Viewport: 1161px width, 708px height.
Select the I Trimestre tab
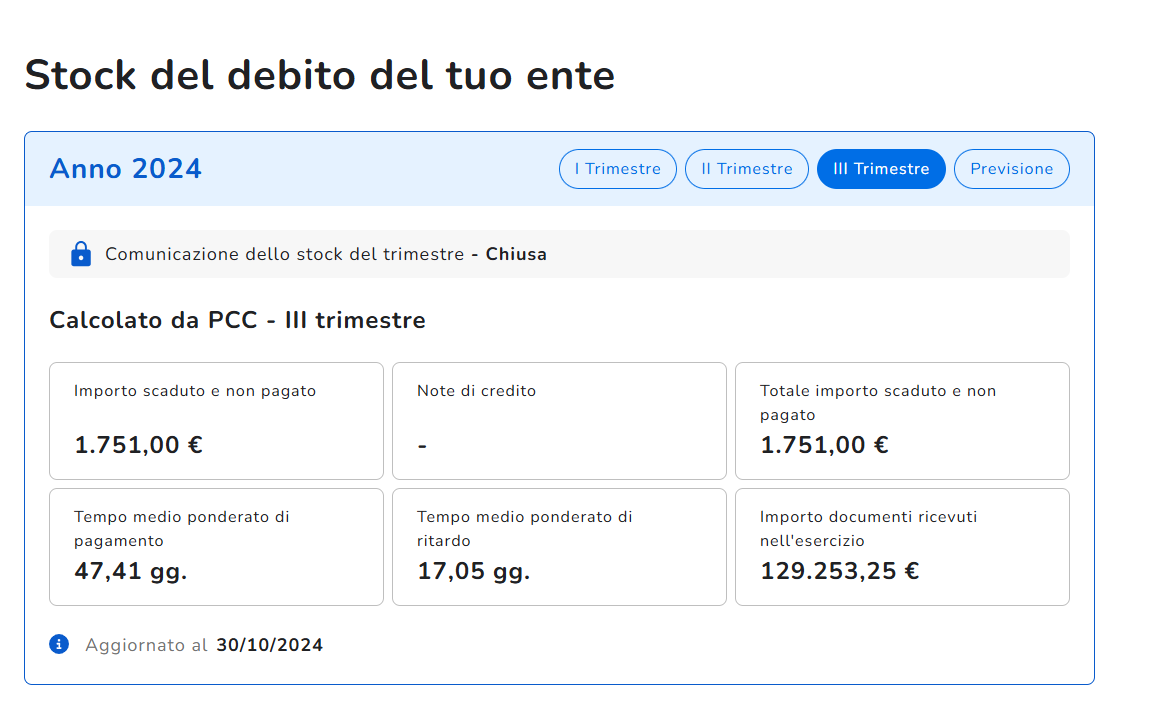(617, 169)
